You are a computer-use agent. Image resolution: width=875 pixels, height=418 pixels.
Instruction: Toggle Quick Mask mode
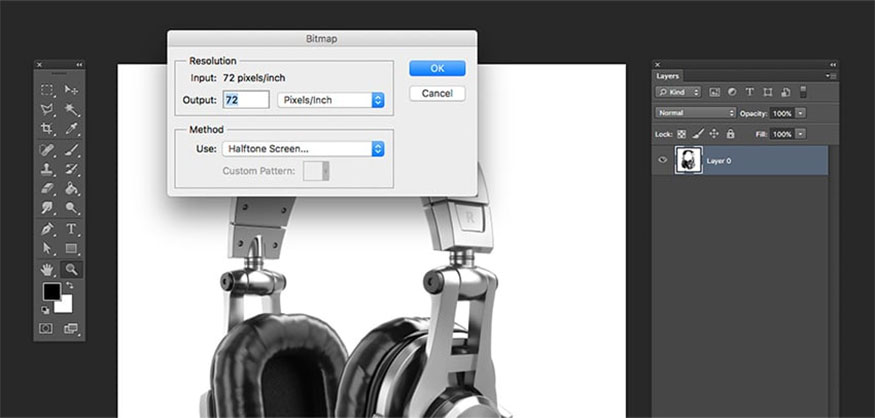tap(46, 329)
